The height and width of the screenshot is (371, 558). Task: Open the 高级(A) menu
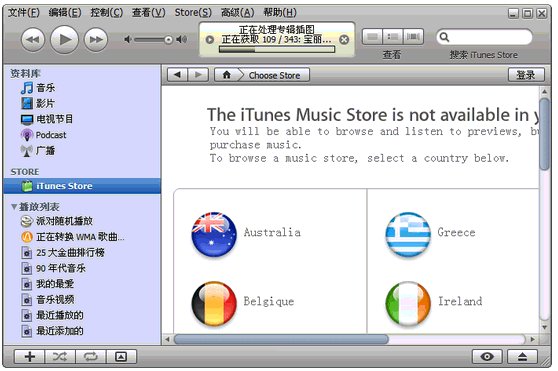pyautogui.click(x=237, y=13)
